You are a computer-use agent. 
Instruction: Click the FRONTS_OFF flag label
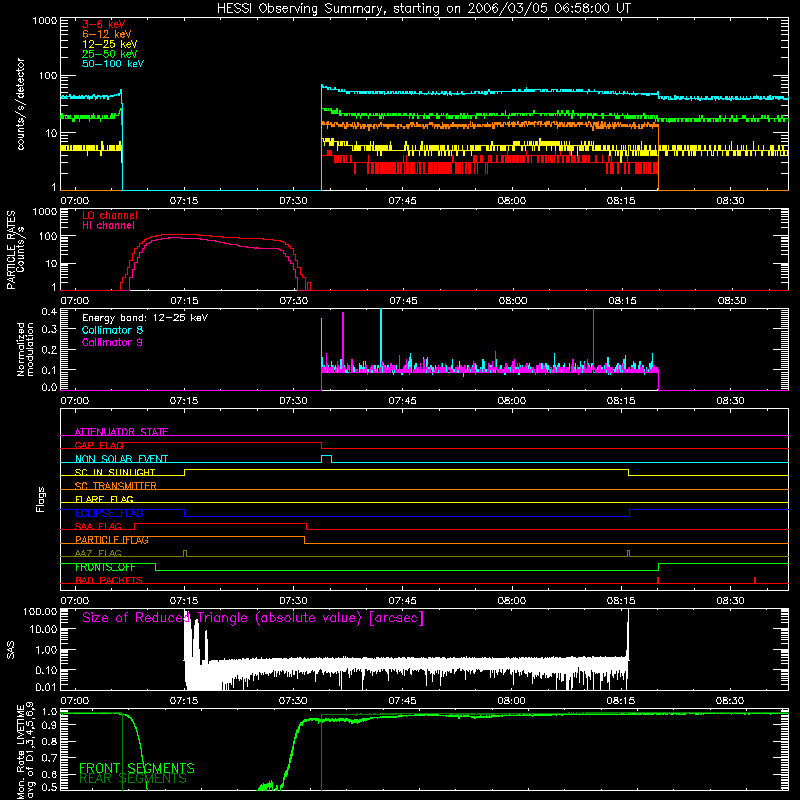(x=105, y=567)
